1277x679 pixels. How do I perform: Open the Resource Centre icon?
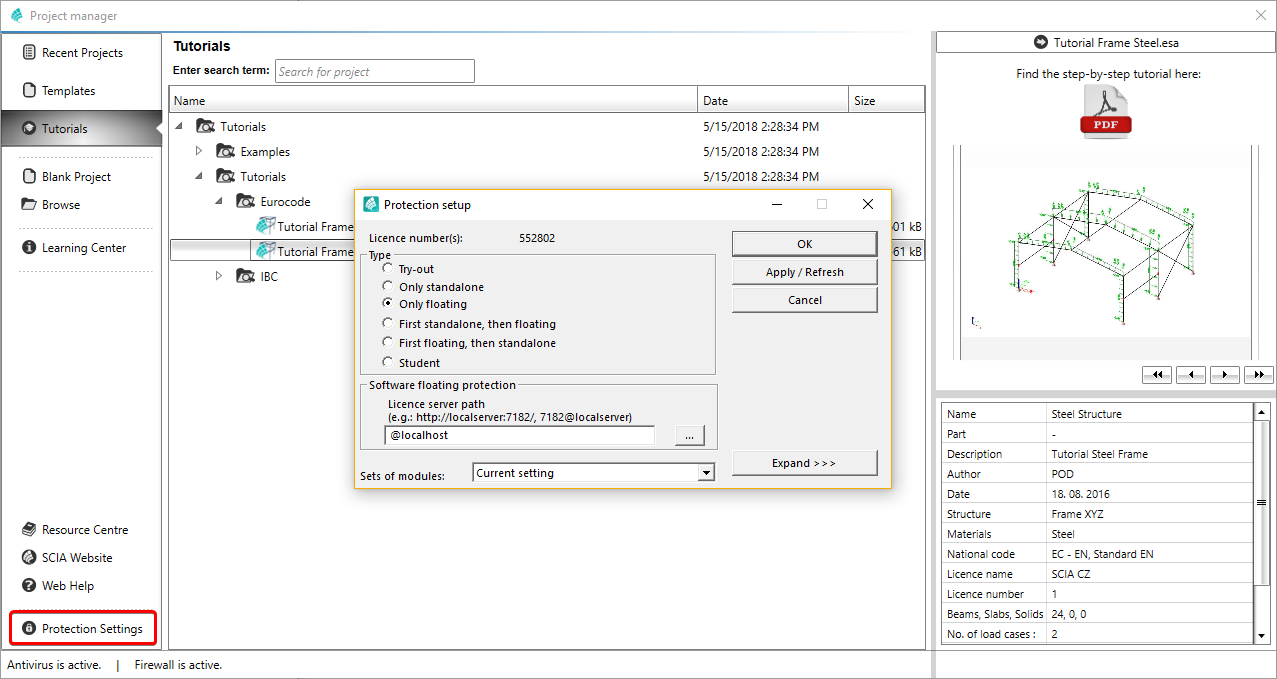coord(29,530)
